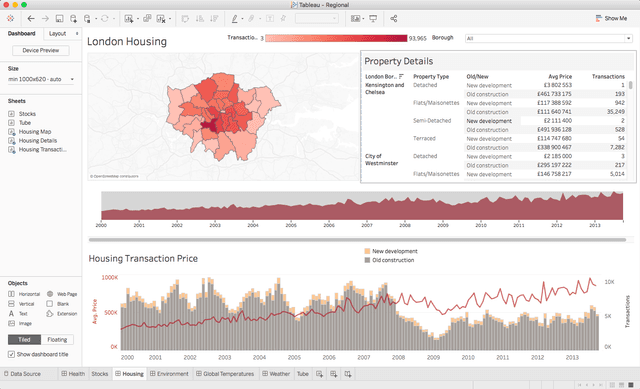Click the Image object
Image resolution: width=640 pixels, height=389 pixels.
pos(20,323)
